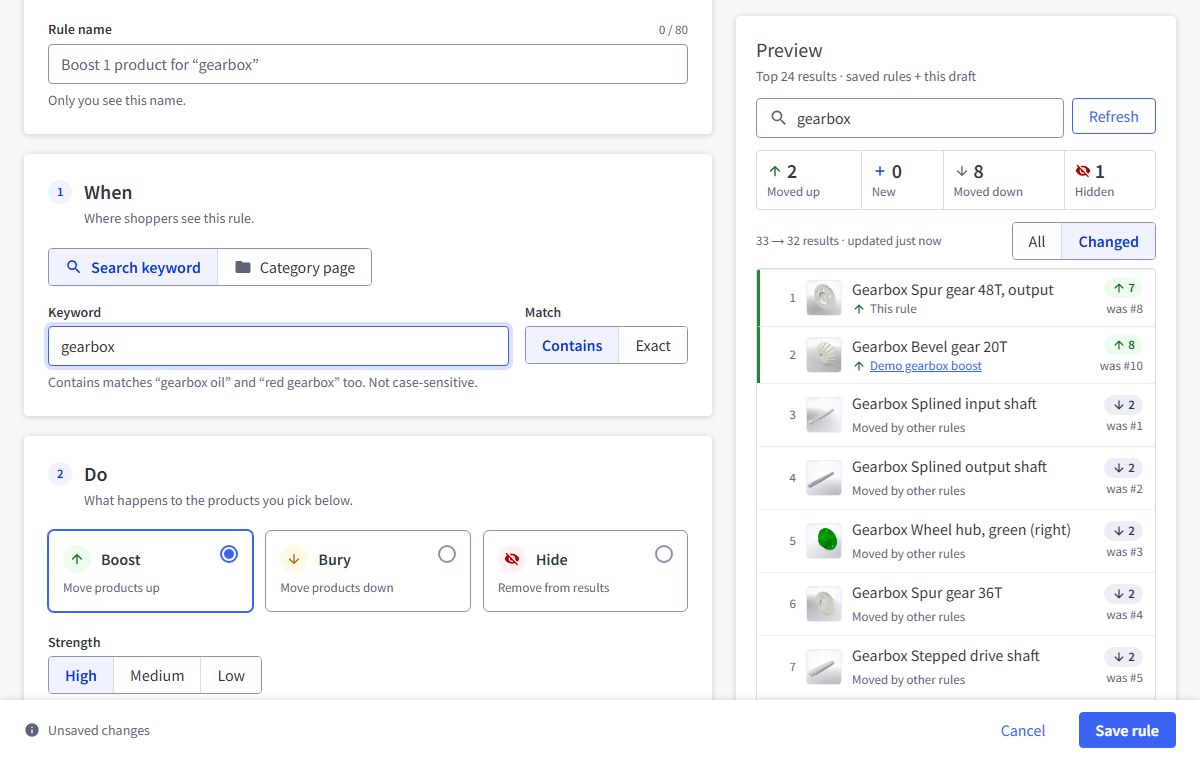Click the red Hide eye-slash icon
Viewport: 1200px width, 760px height.
(512, 559)
